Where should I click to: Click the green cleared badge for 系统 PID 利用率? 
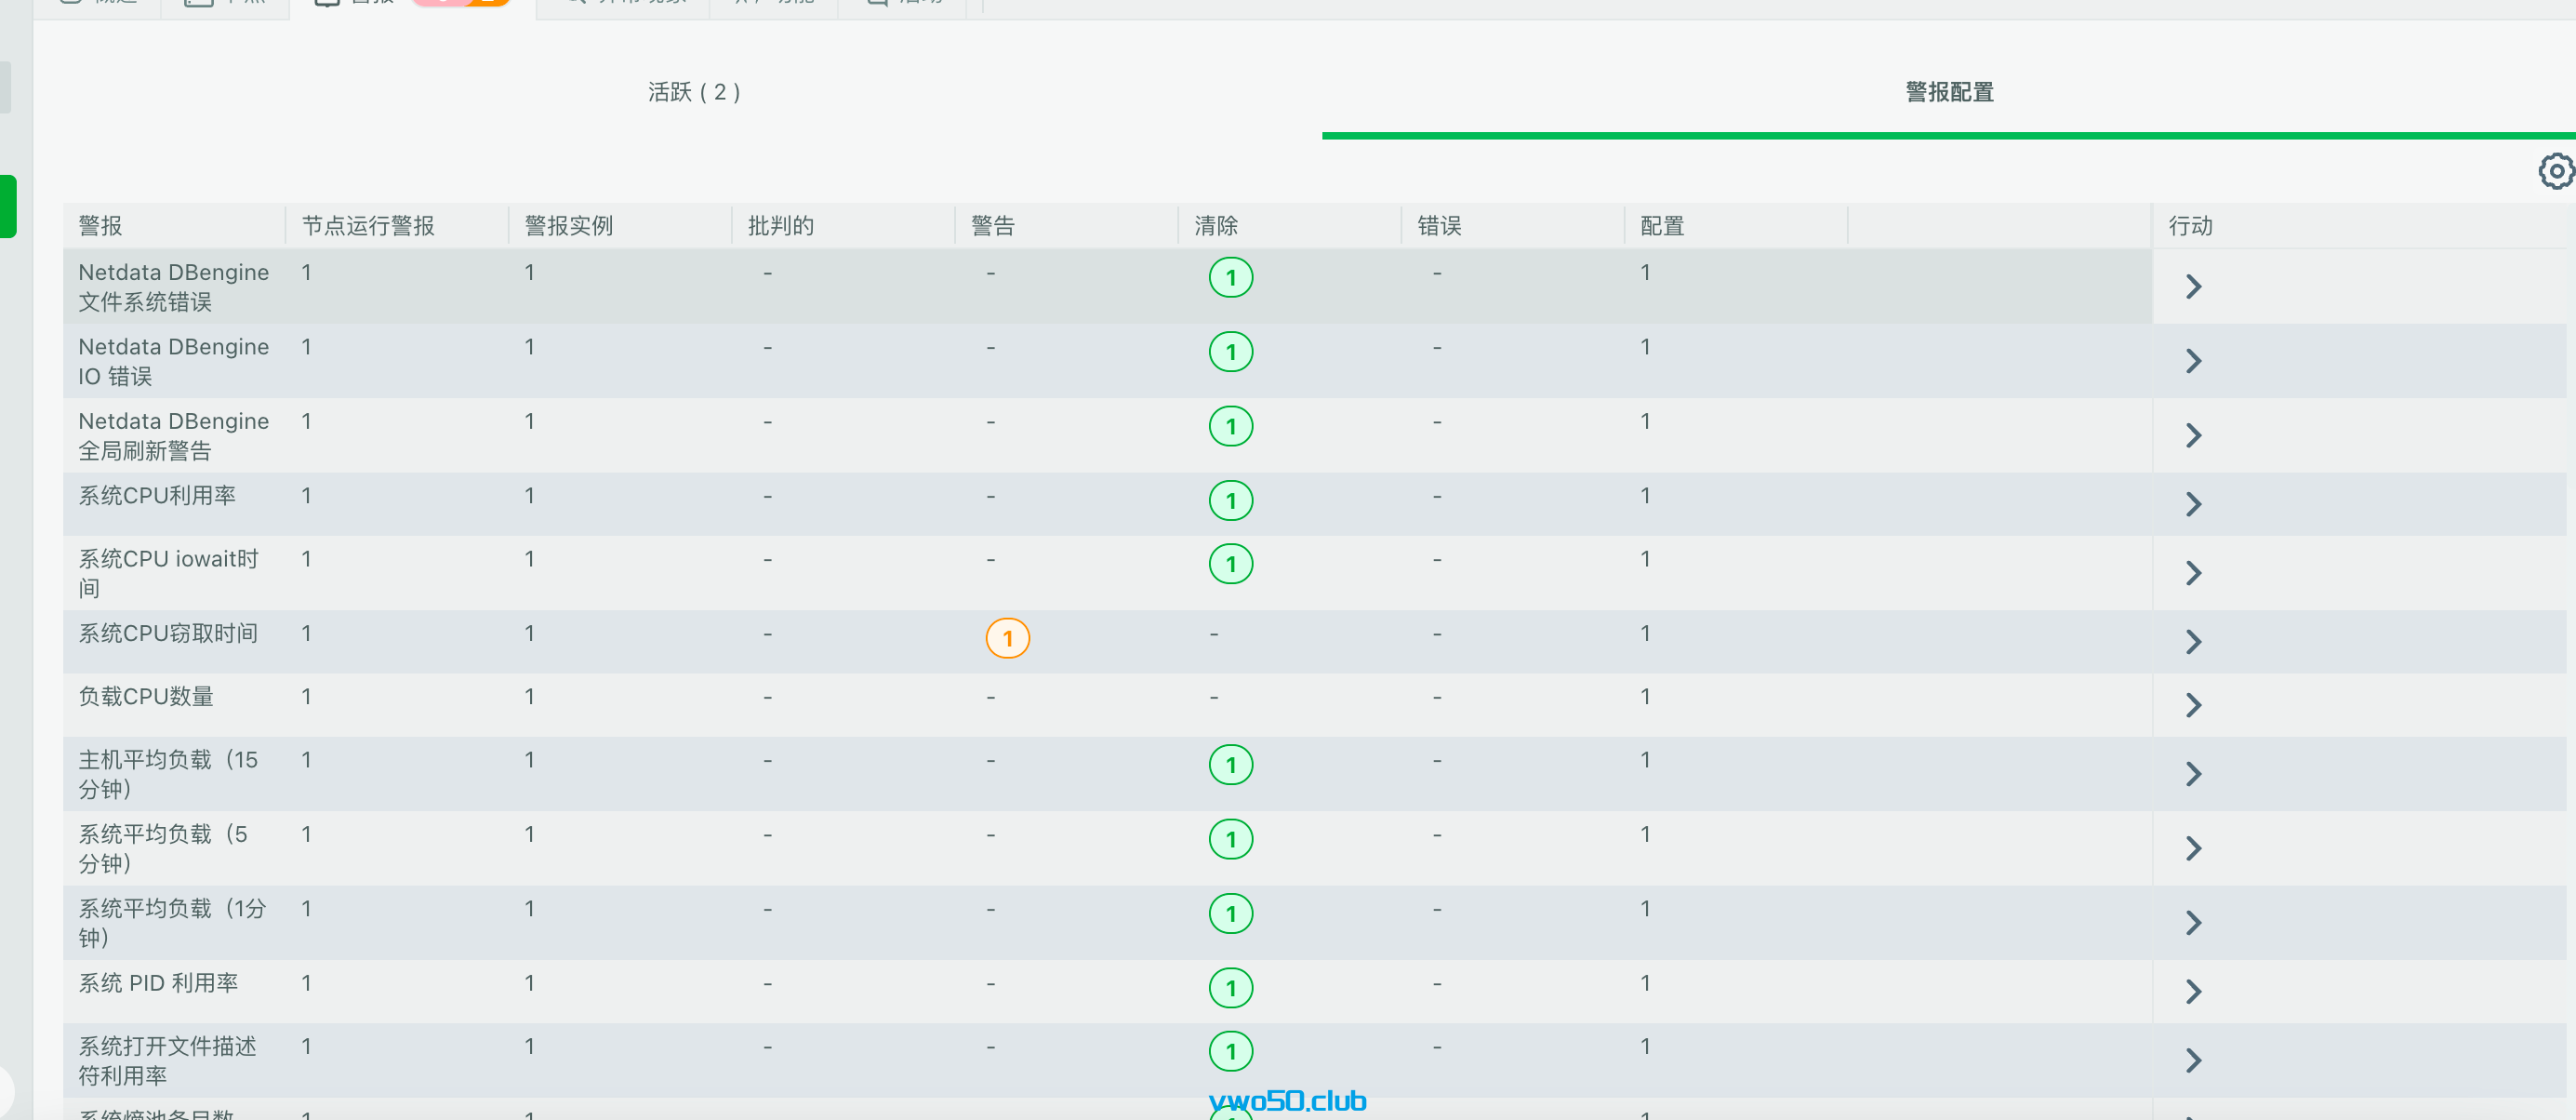pyautogui.click(x=1230, y=987)
